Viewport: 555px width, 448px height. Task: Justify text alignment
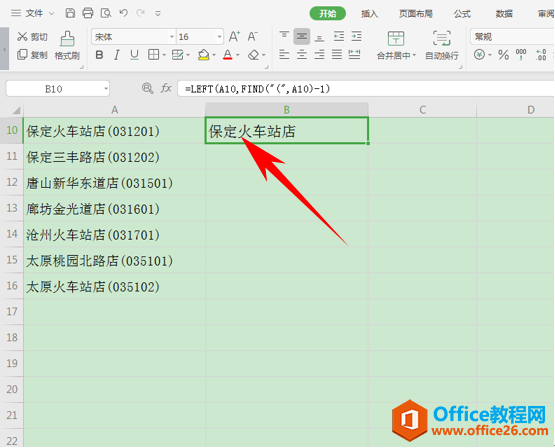pyautogui.click(x=337, y=54)
